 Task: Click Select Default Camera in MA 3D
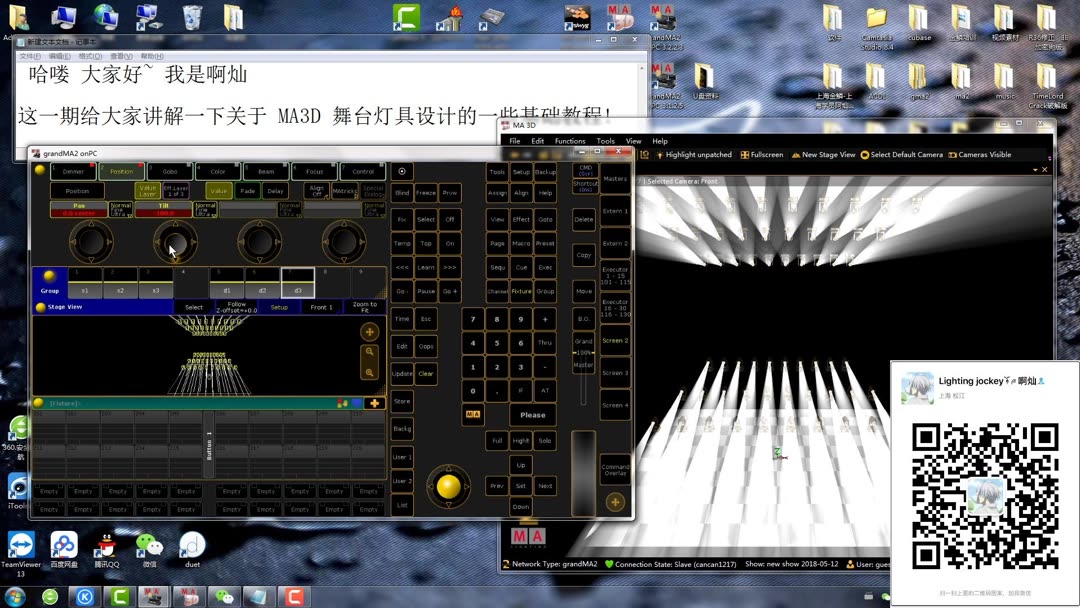click(901, 155)
